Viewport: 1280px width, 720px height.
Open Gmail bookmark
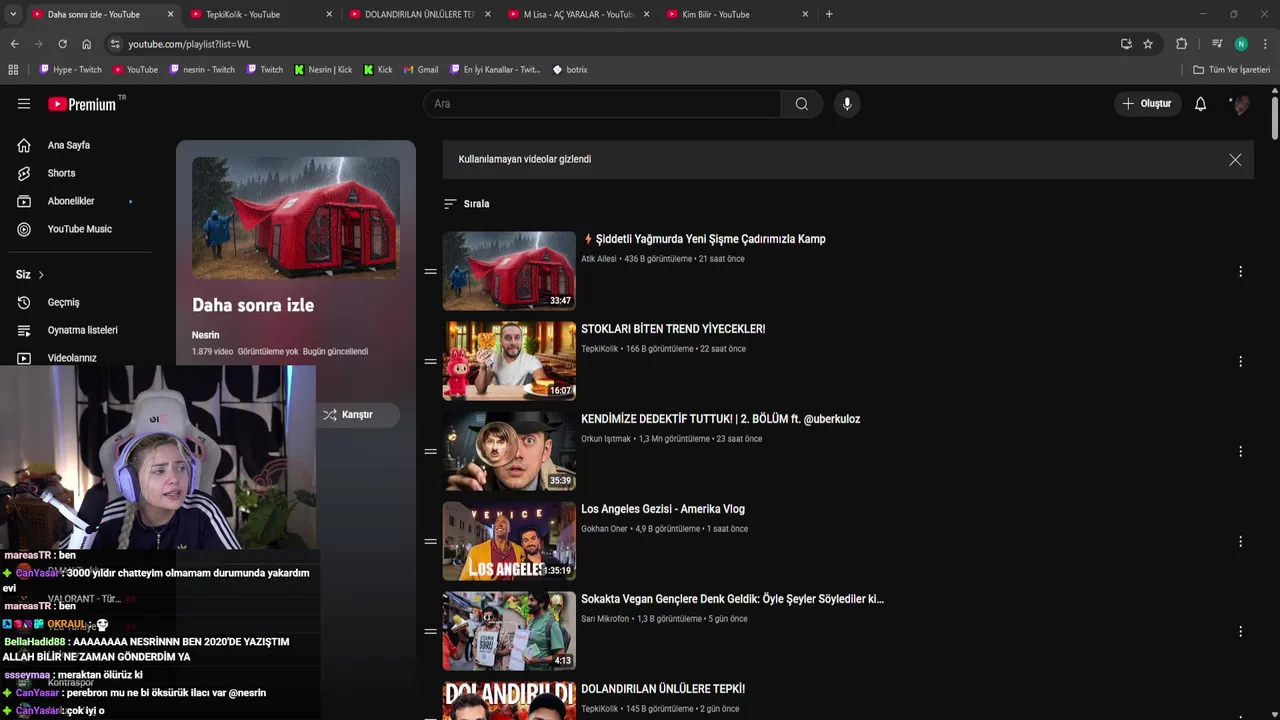tap(421, 70)
